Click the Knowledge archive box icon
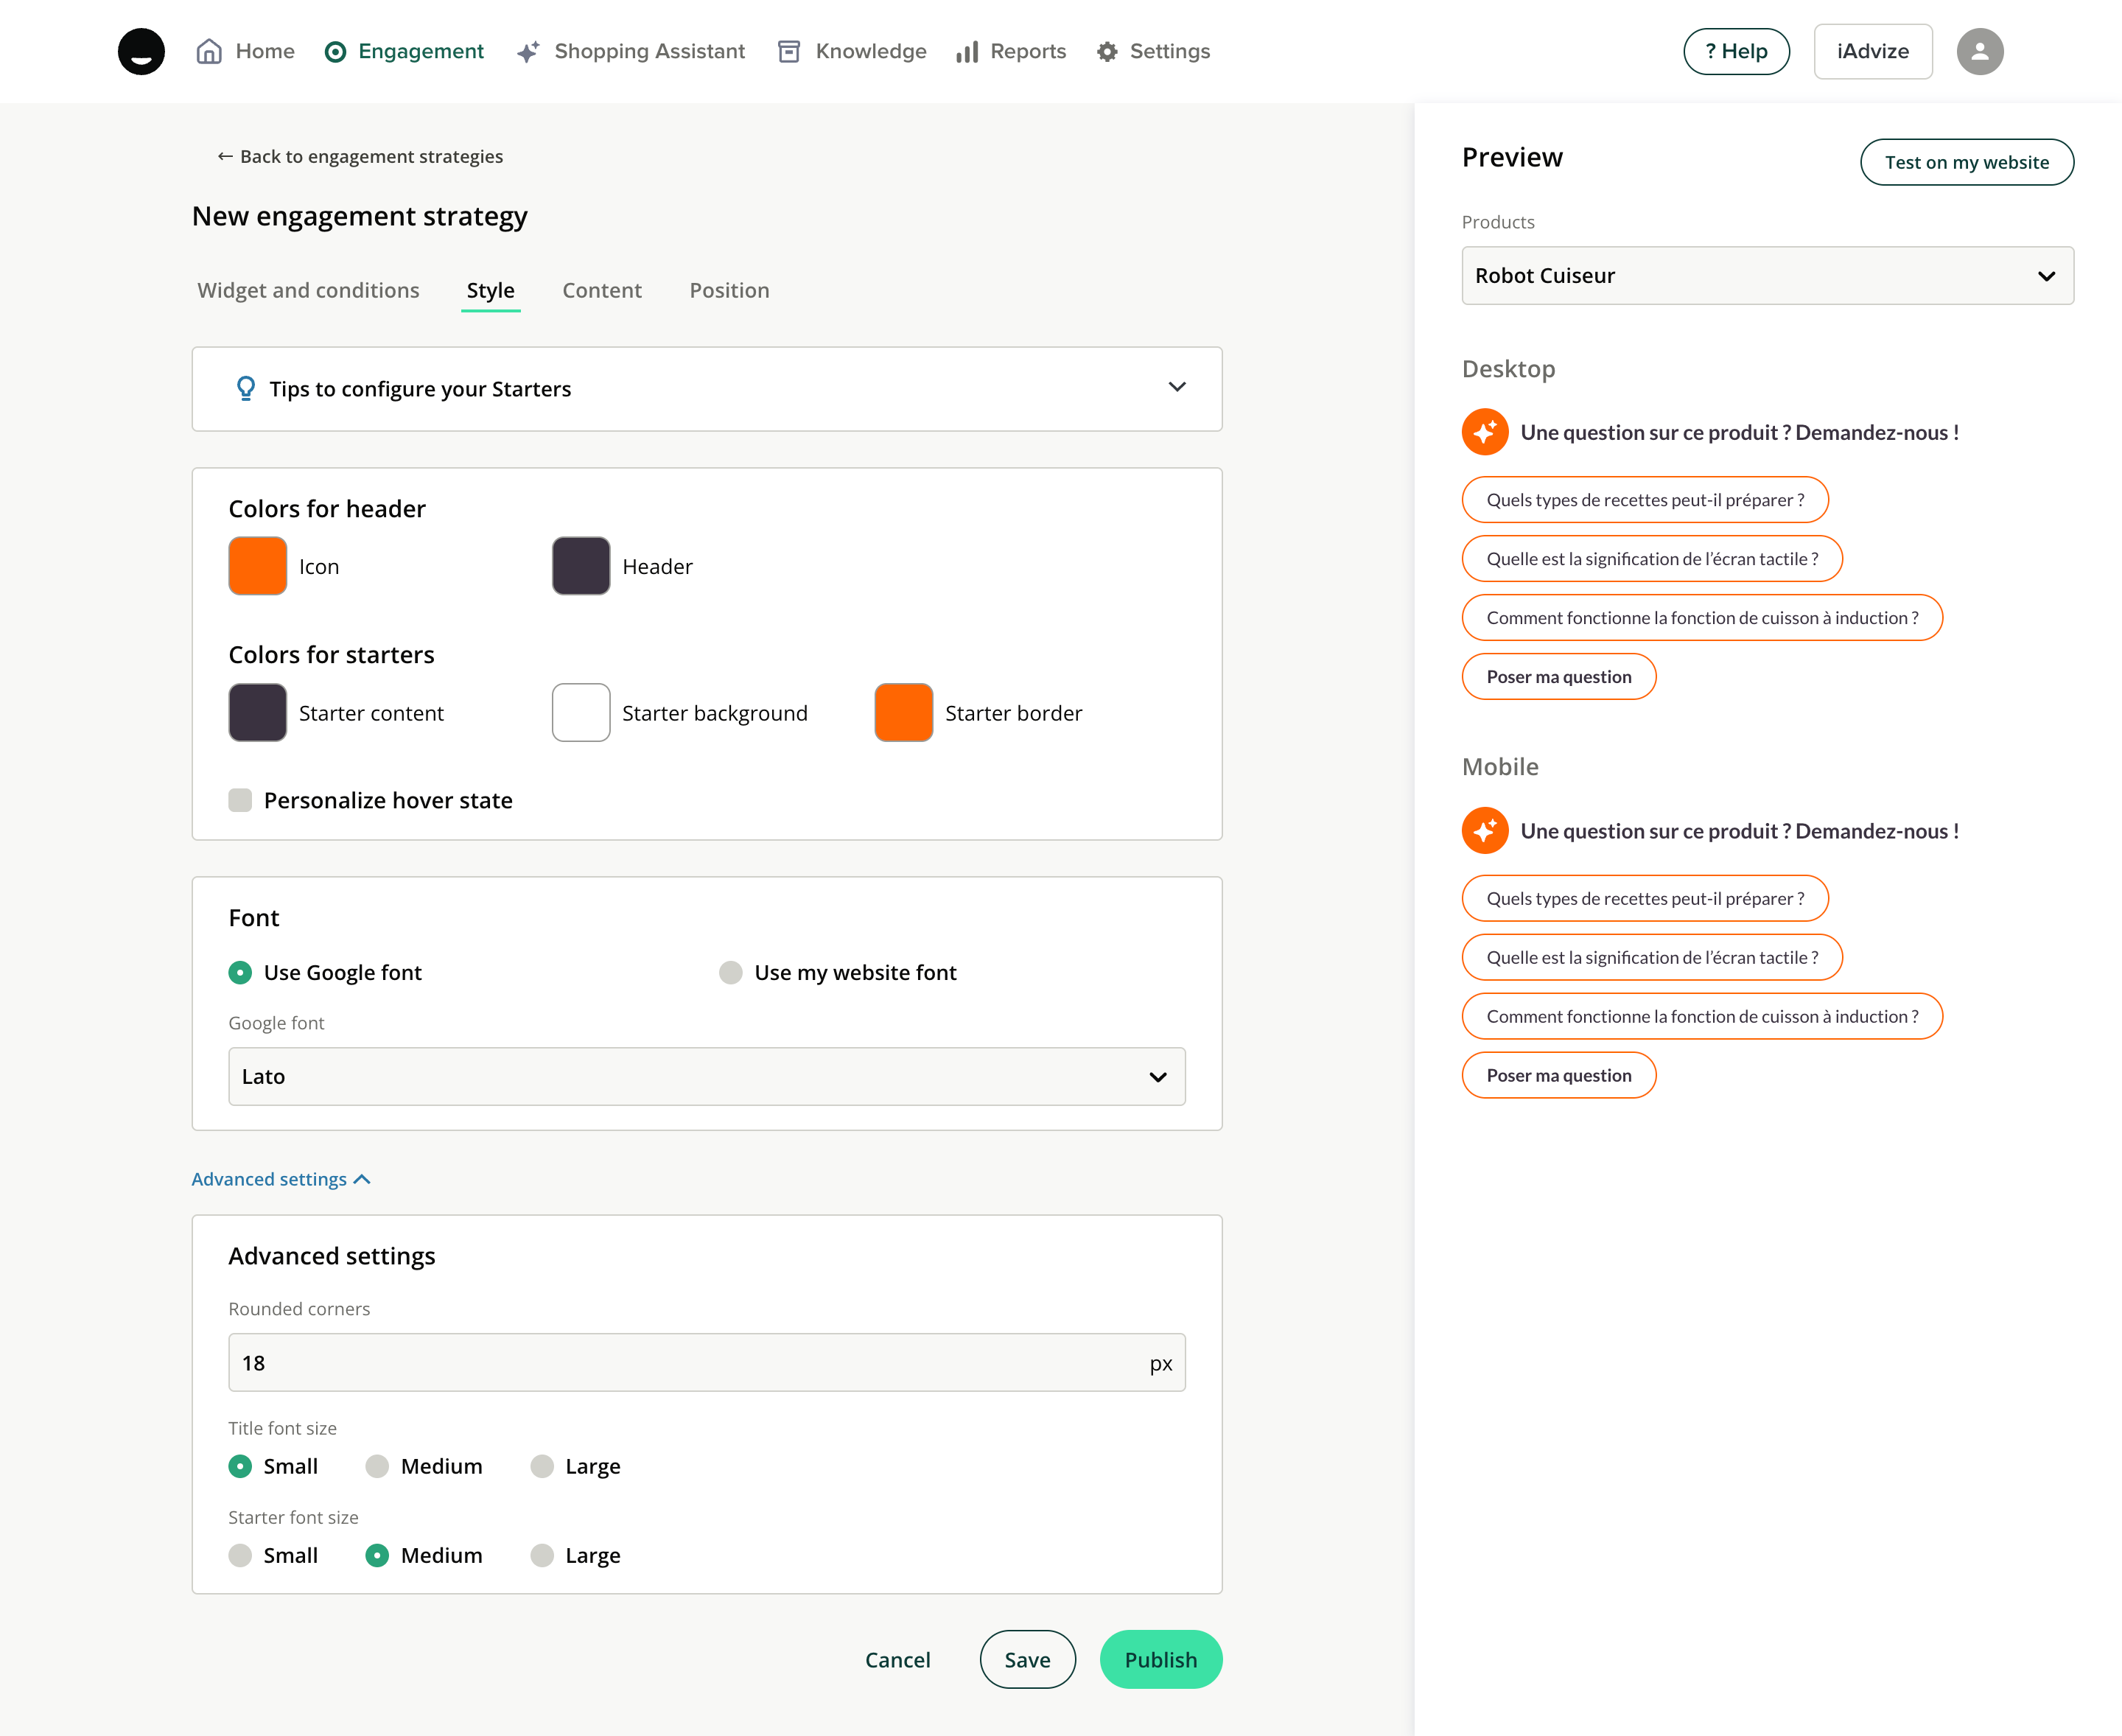The width and height of the screenshot is (2122, 1736). (789, 52)
